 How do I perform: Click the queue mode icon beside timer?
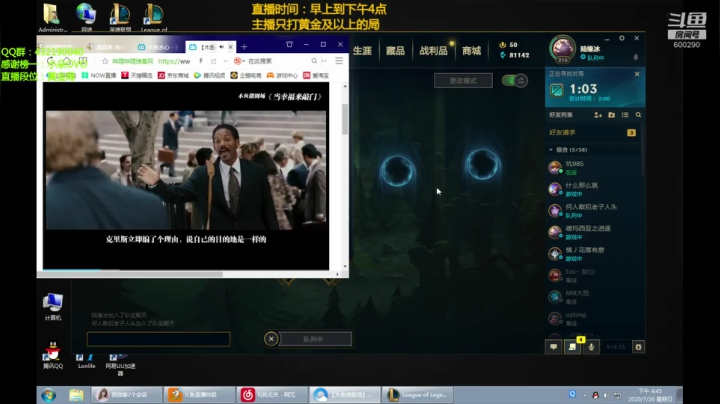557,90
